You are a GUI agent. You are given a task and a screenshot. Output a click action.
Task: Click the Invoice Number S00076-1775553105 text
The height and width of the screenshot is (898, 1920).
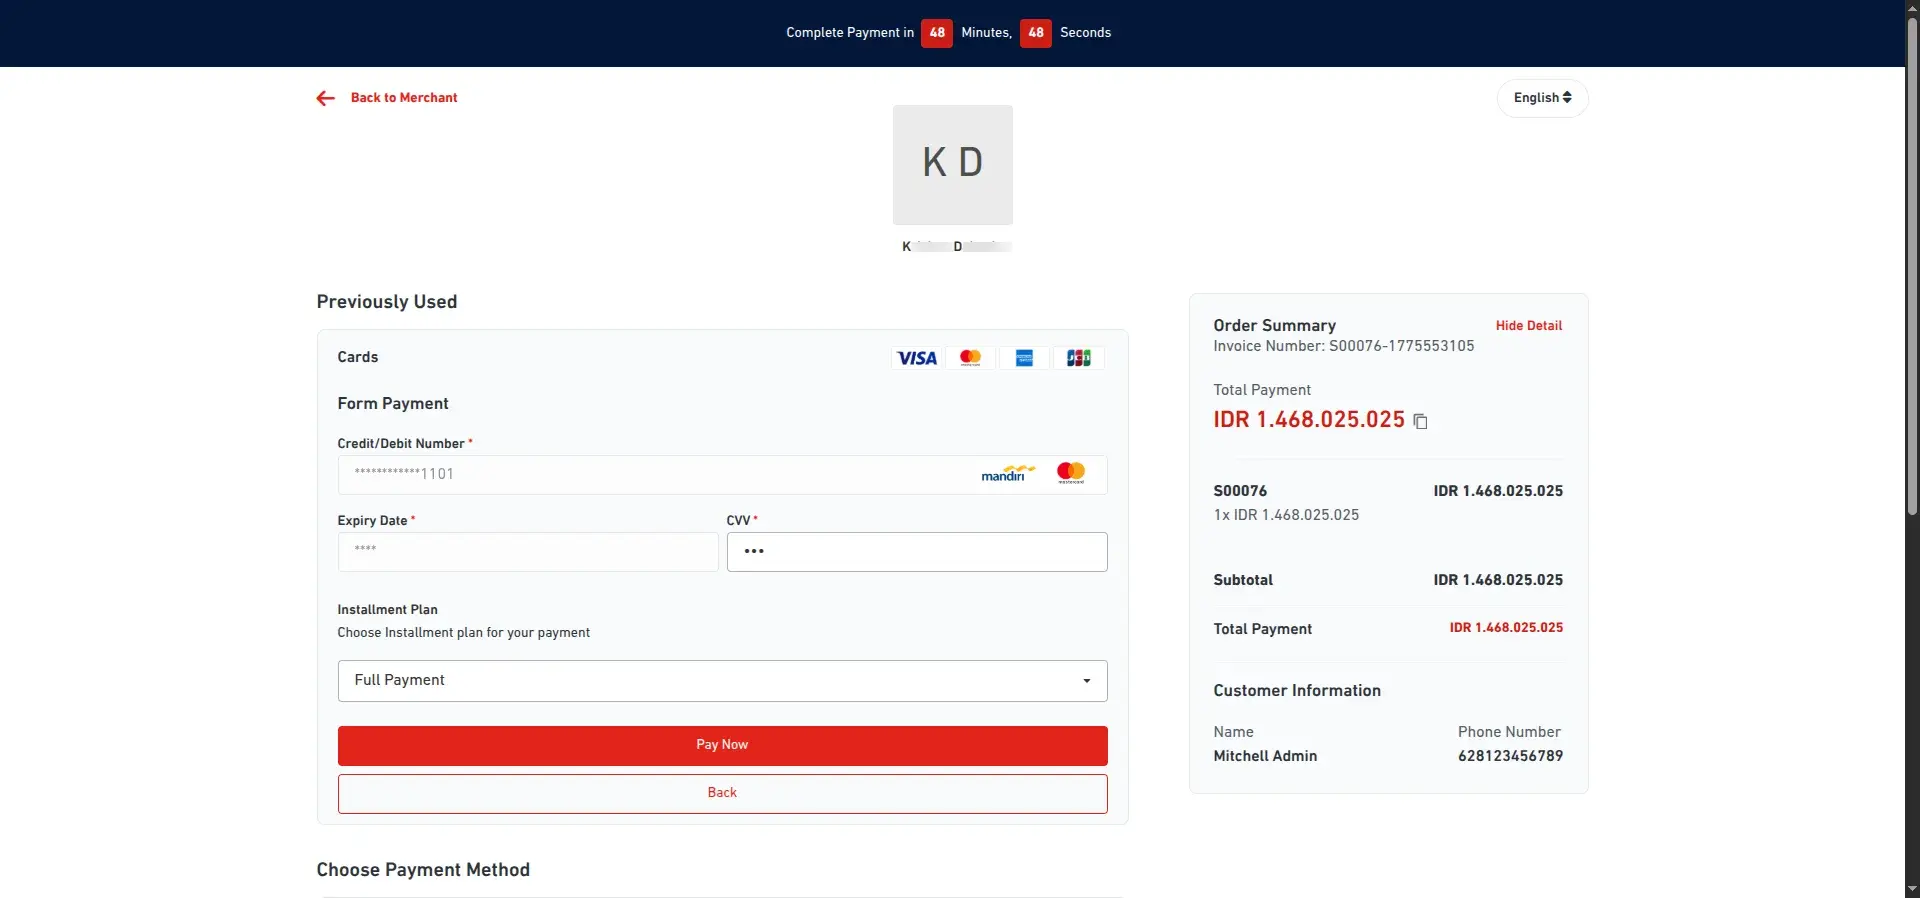coord(1343,346)
